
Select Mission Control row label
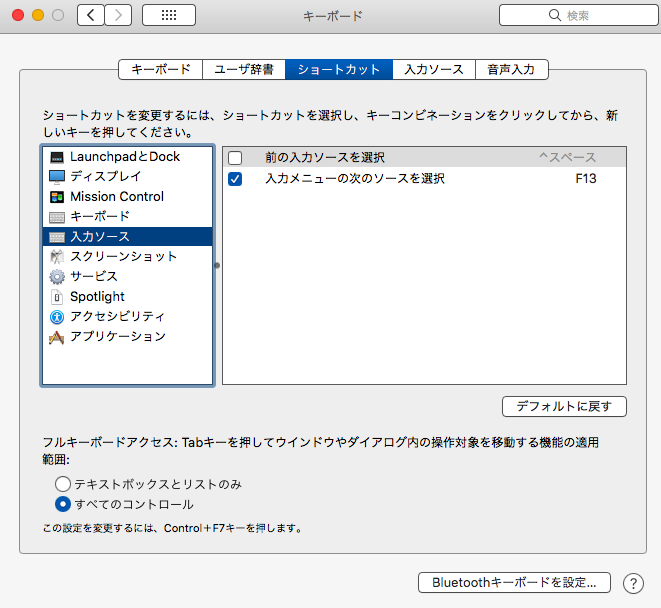click(x=117, y=196)
